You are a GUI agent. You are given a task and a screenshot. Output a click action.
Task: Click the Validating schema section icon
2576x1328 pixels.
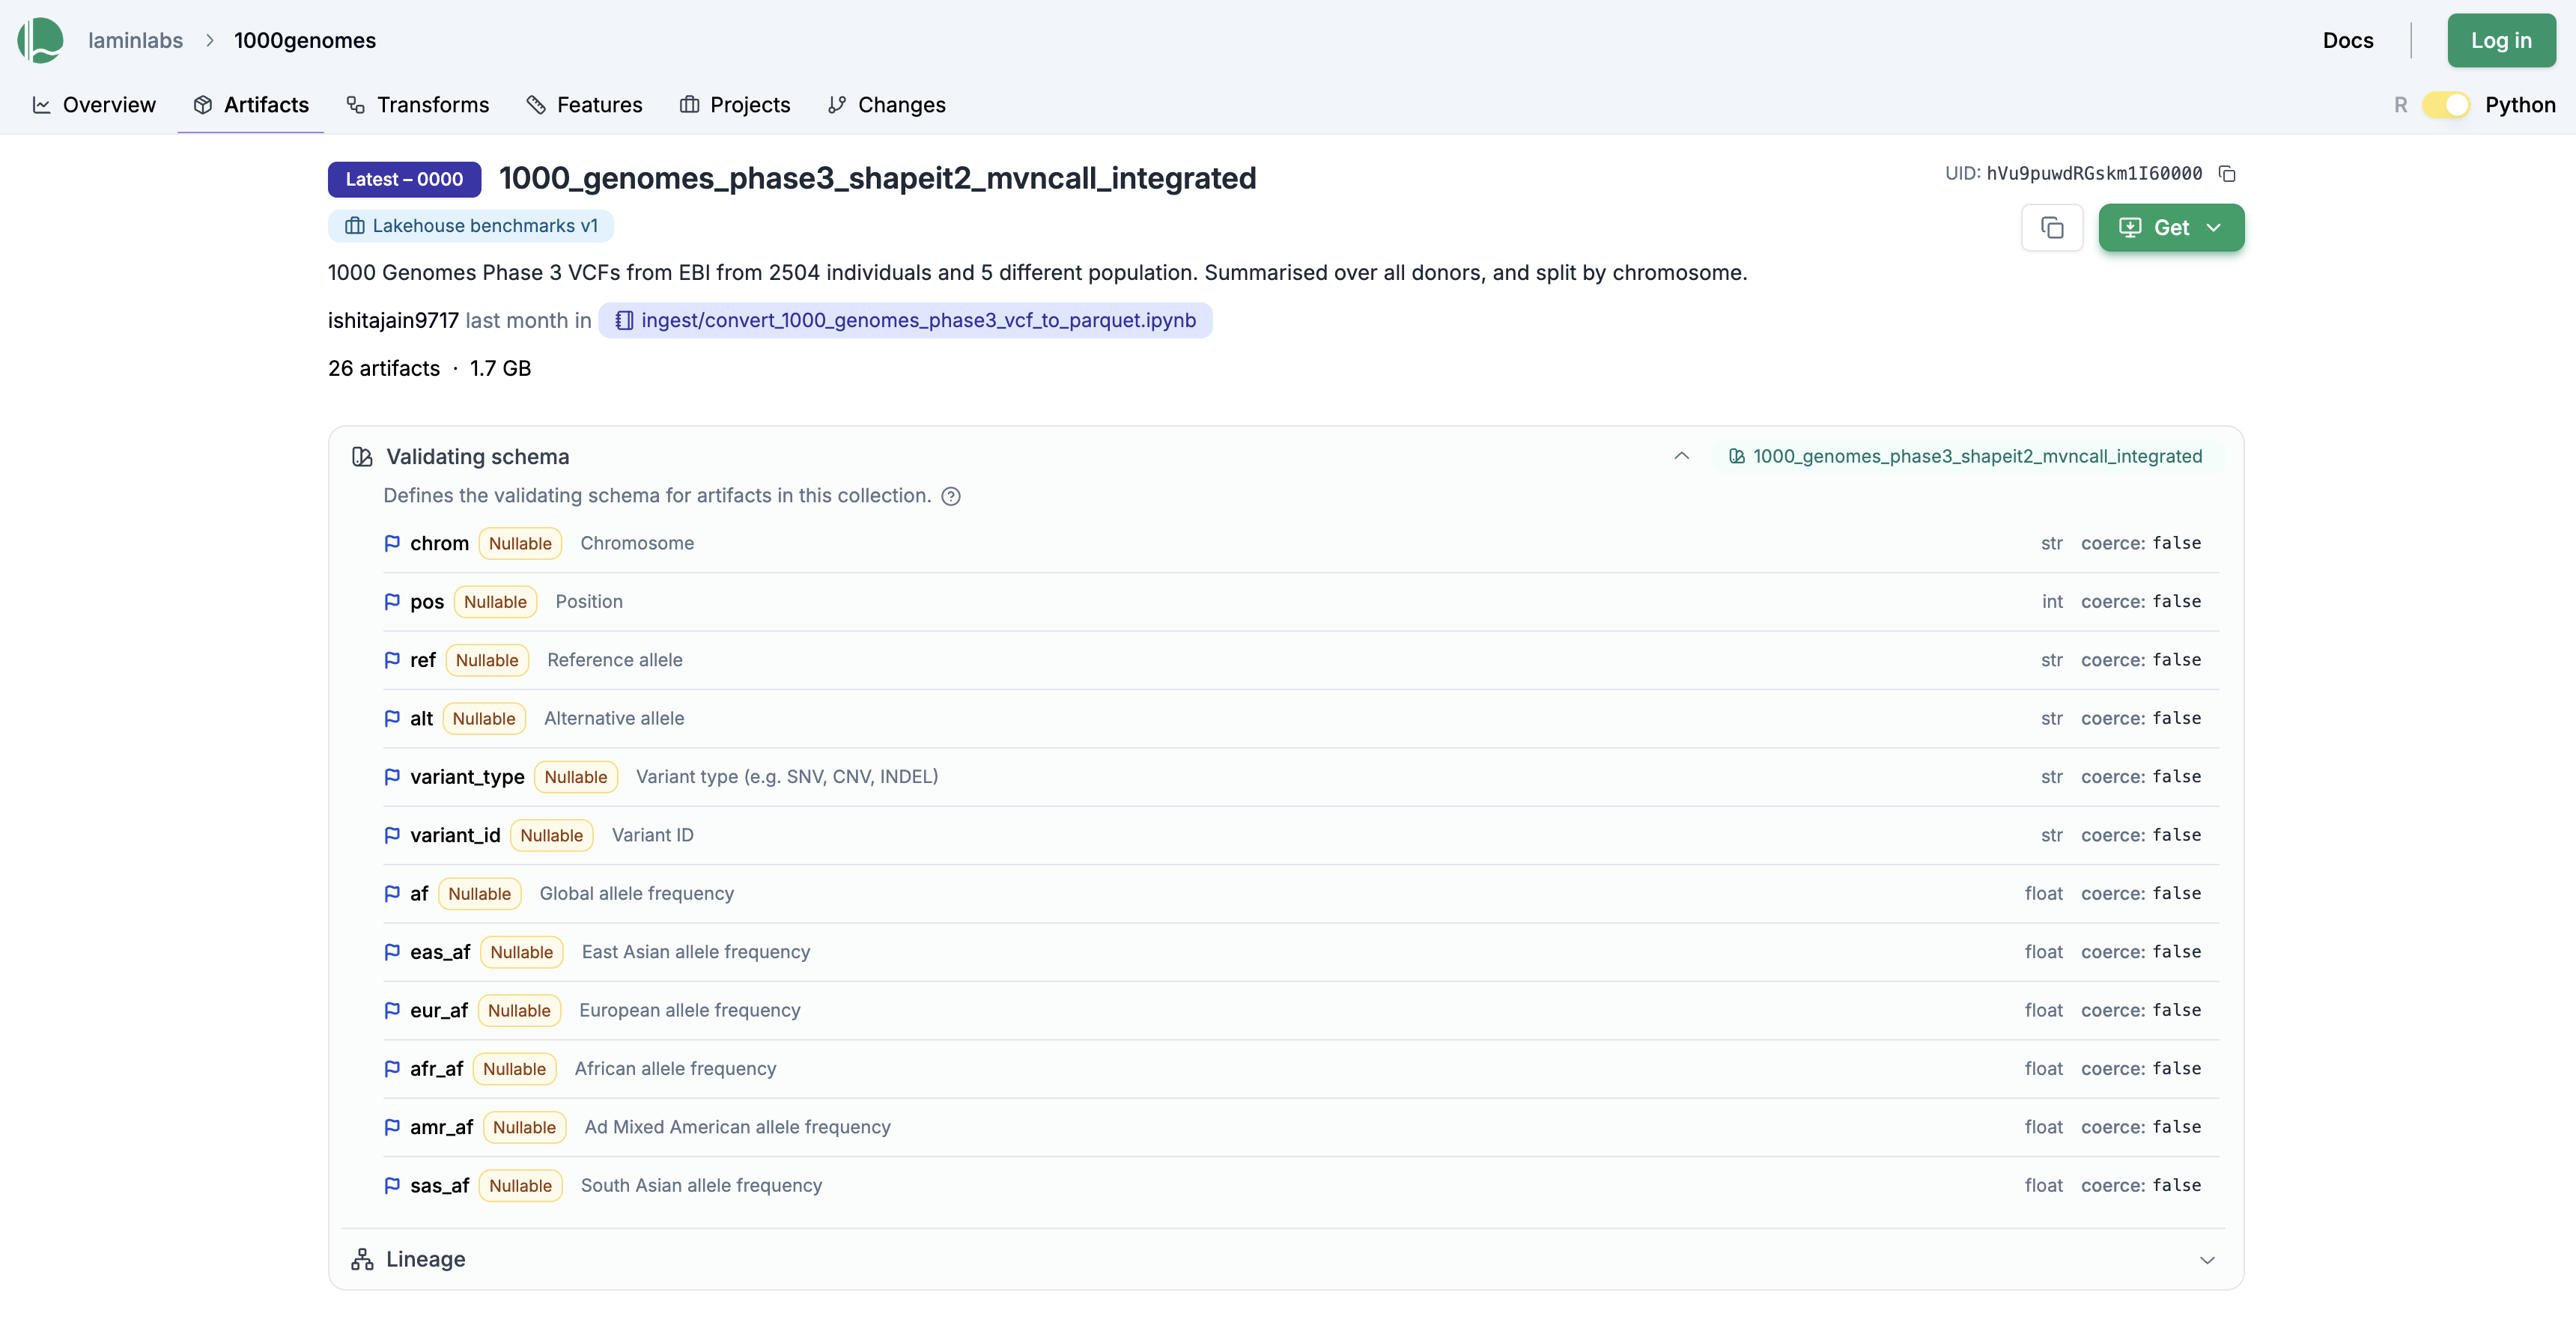coord(362,457)
